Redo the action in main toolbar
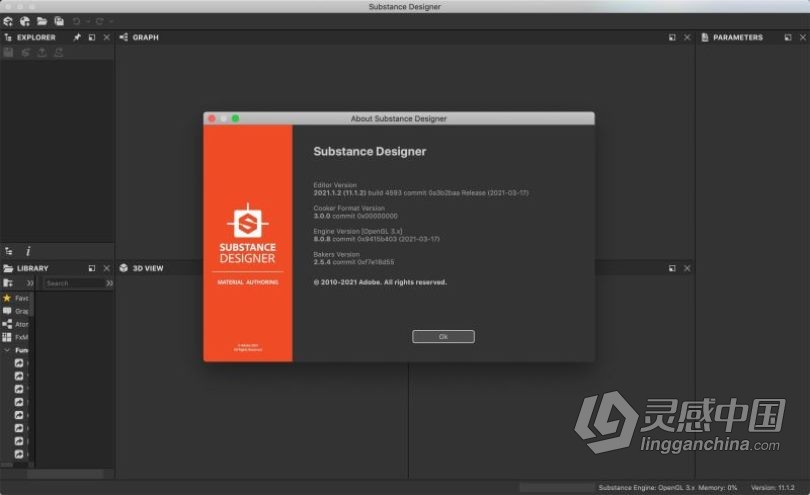The height and width of the screenshot is (495, 810). pos(99,21)
